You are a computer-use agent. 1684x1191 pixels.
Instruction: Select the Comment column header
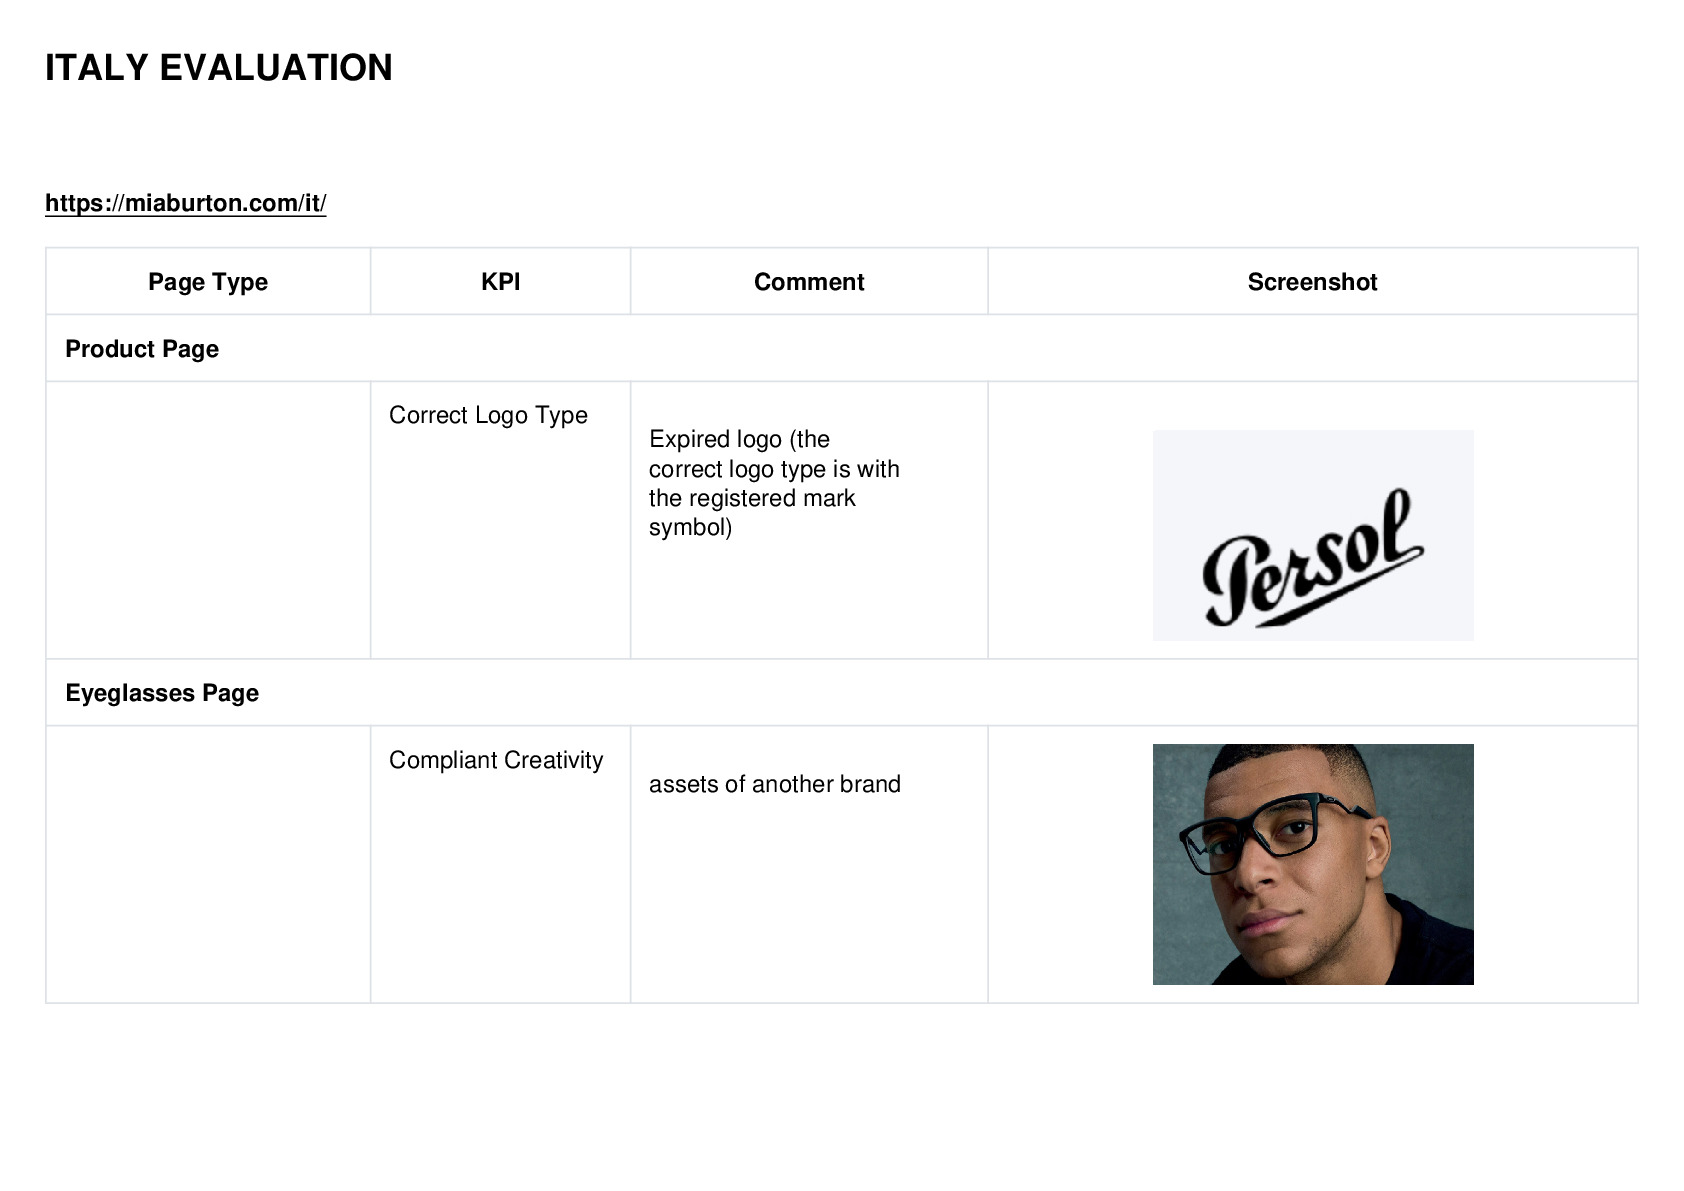[x=809, y=282]
